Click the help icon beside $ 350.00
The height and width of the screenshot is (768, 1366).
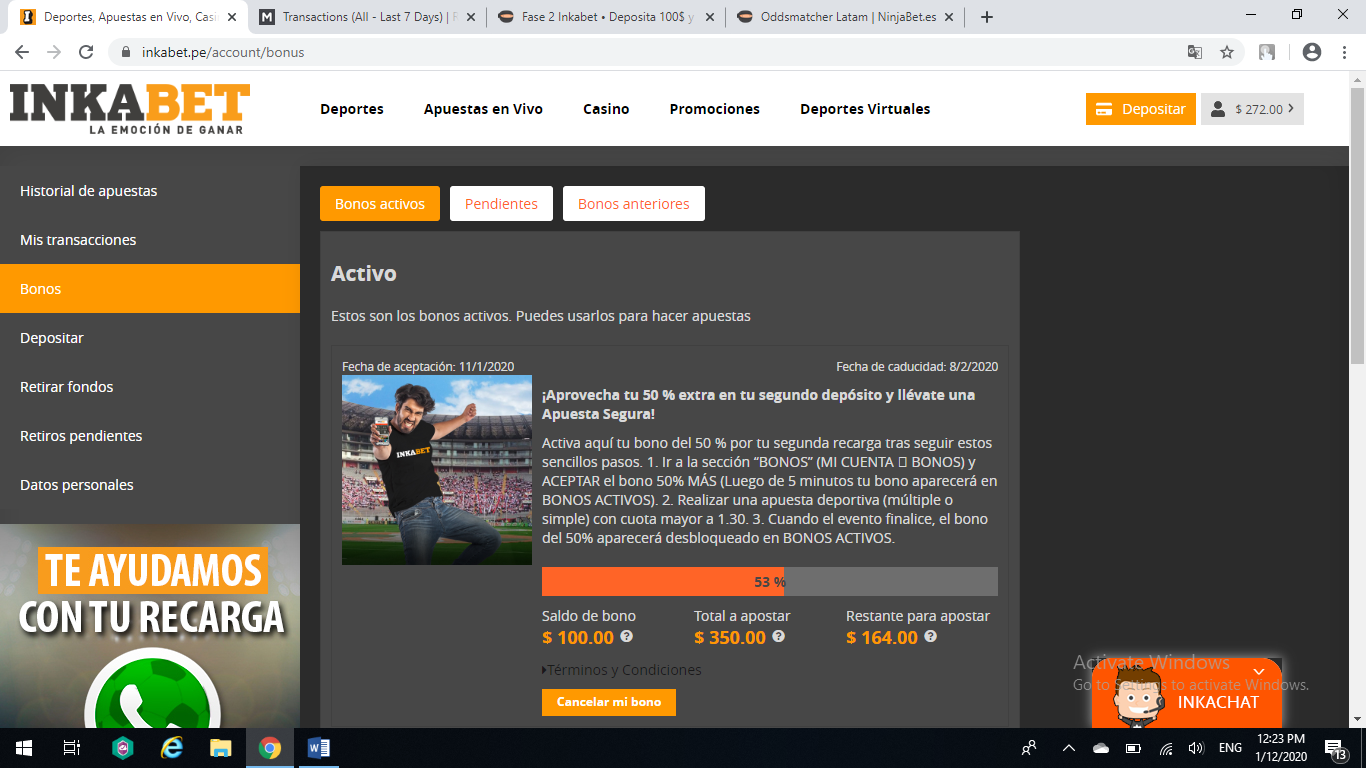[779, 636]
